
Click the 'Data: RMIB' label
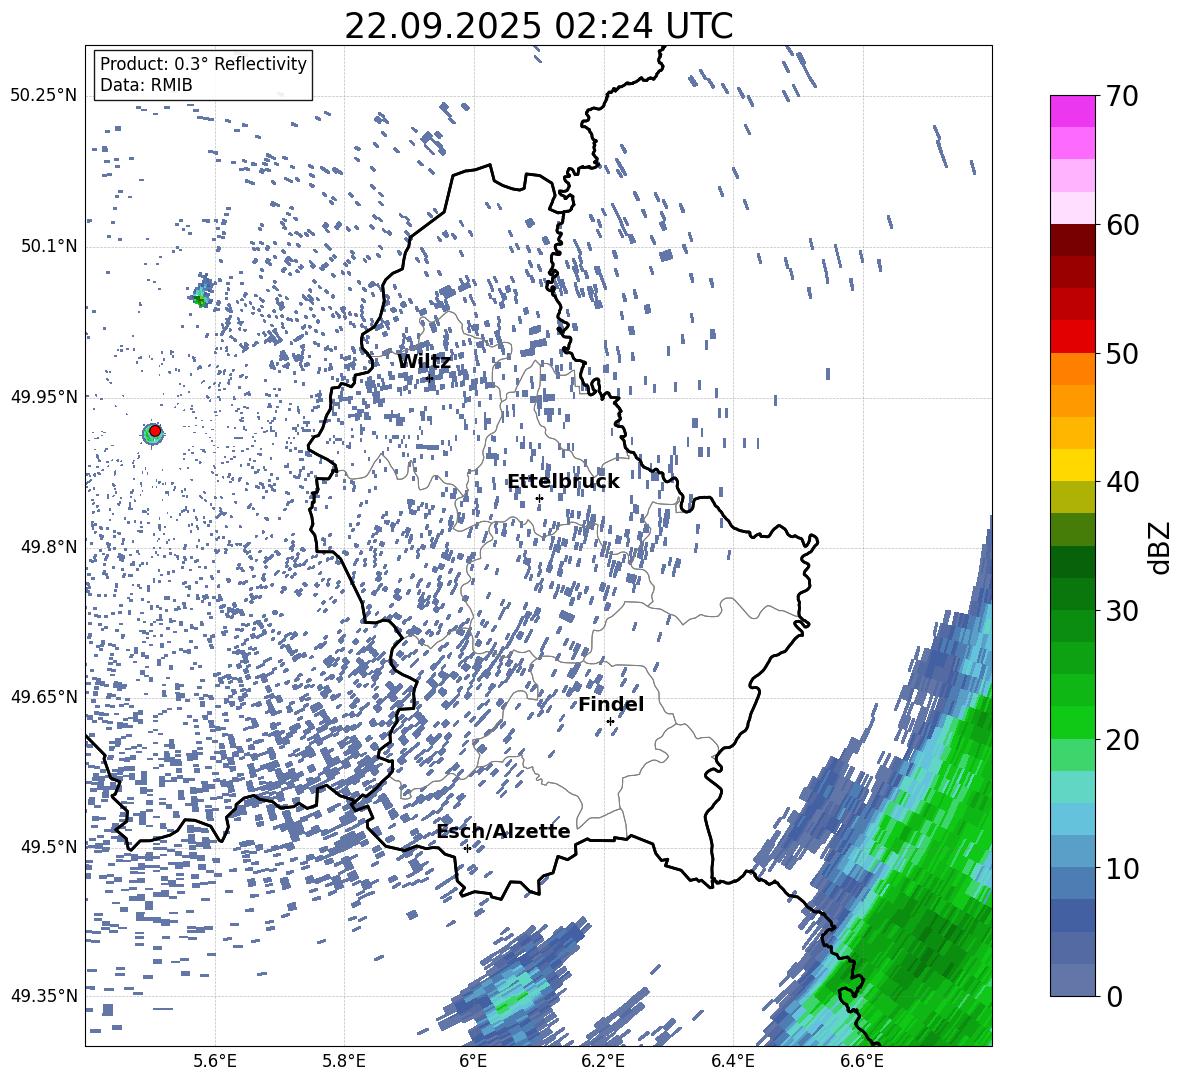[146, 85]
